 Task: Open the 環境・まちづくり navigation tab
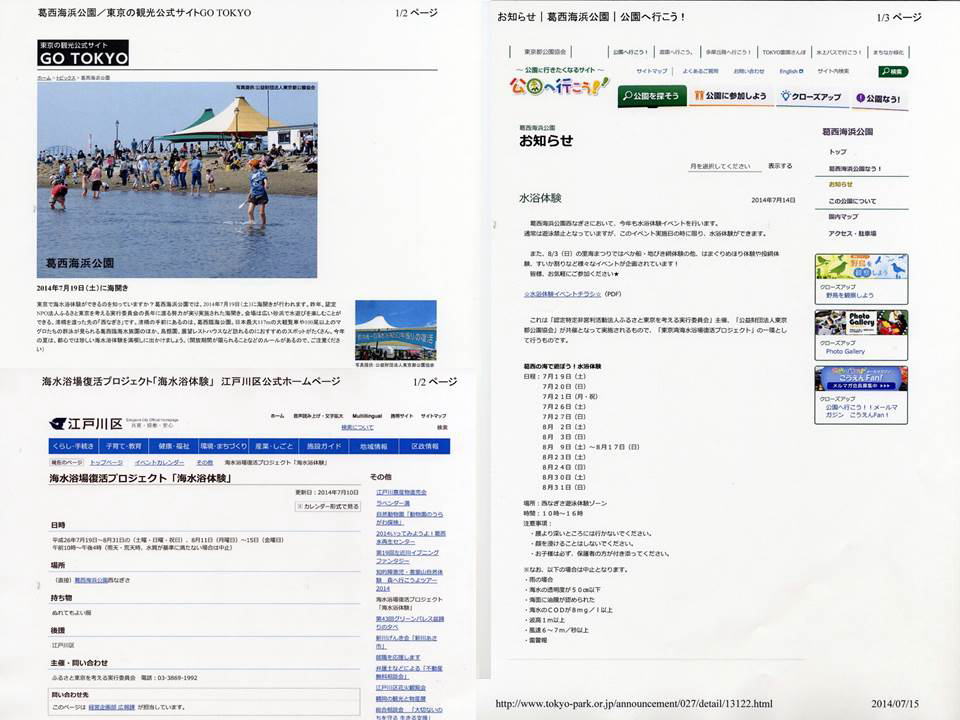[x=223, y=446]
